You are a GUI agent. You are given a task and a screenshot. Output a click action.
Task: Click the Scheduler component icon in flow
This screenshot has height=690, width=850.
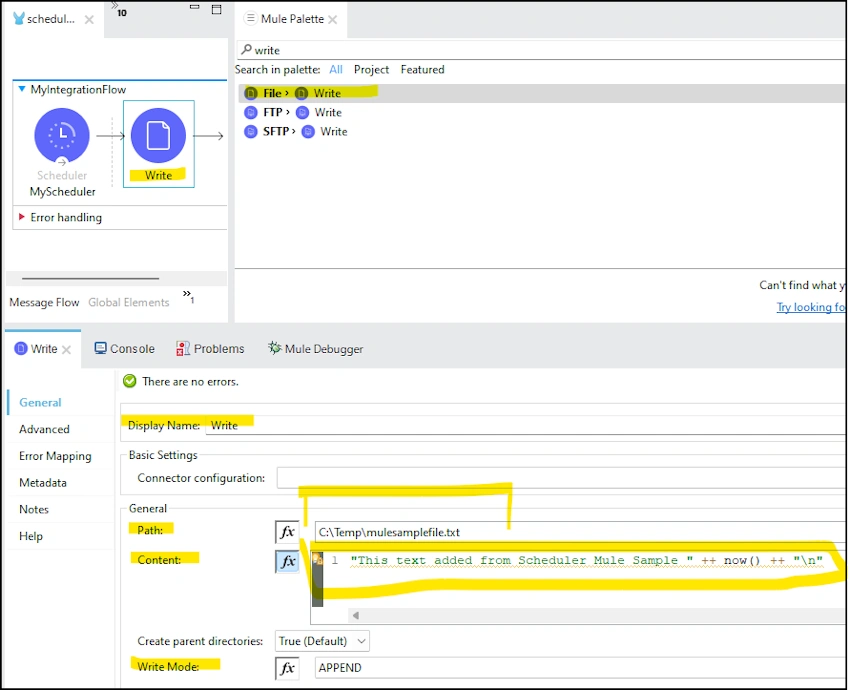[x=62, y=135]
